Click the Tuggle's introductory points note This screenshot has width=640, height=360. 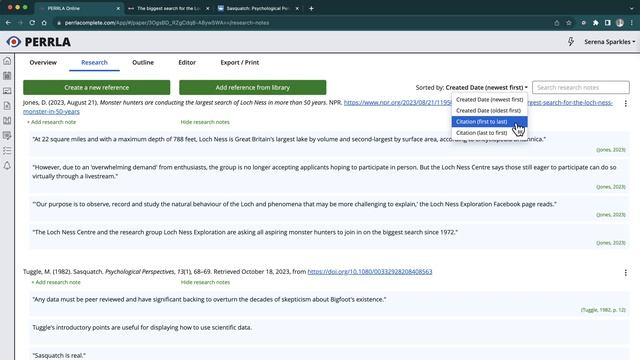(329, 331)
